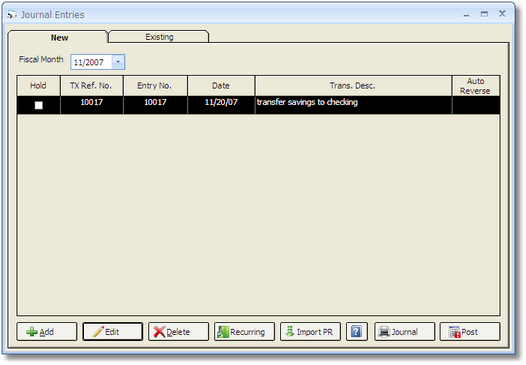526x365 pixels.
Task: Sort by the Hold column header
Action: pos(38,86)
